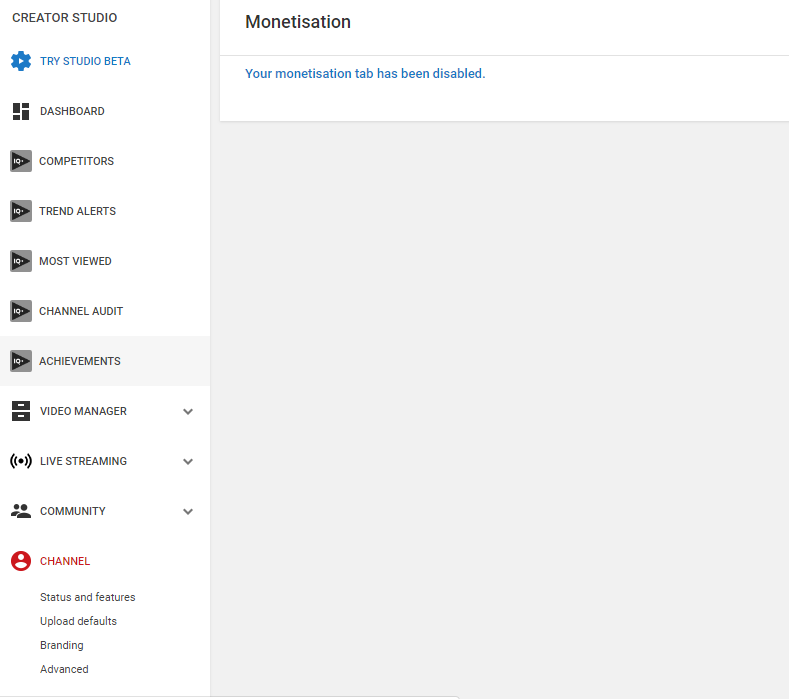Viewport: 789px width, 699px height.
Task: Select MOST VIEWED in sidebar
Action: 75,261
